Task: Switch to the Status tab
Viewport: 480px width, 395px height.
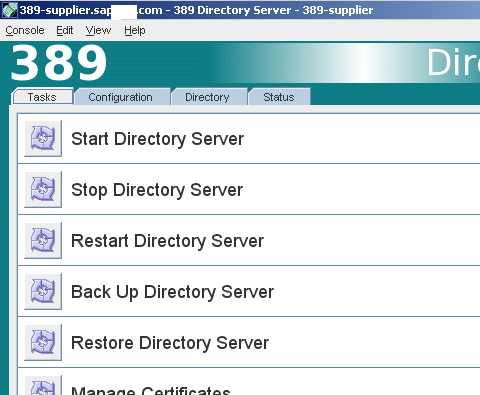Action: point(279,97)
